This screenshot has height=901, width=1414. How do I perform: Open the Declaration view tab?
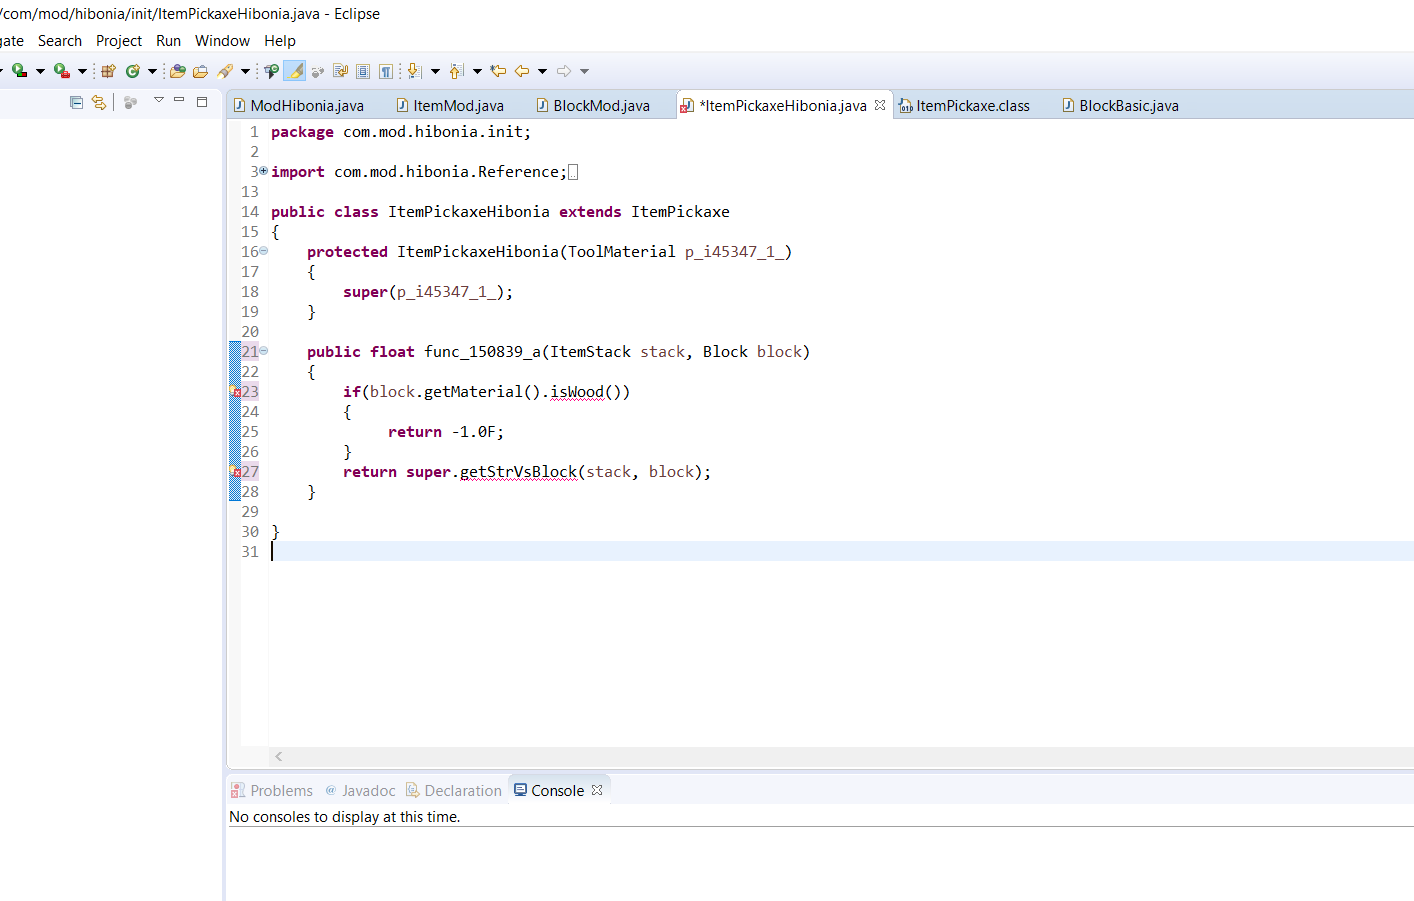453,791
